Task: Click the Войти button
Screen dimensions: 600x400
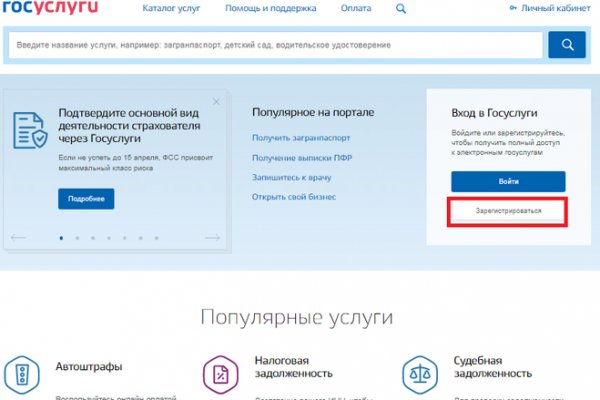Action: coord(508,182)
